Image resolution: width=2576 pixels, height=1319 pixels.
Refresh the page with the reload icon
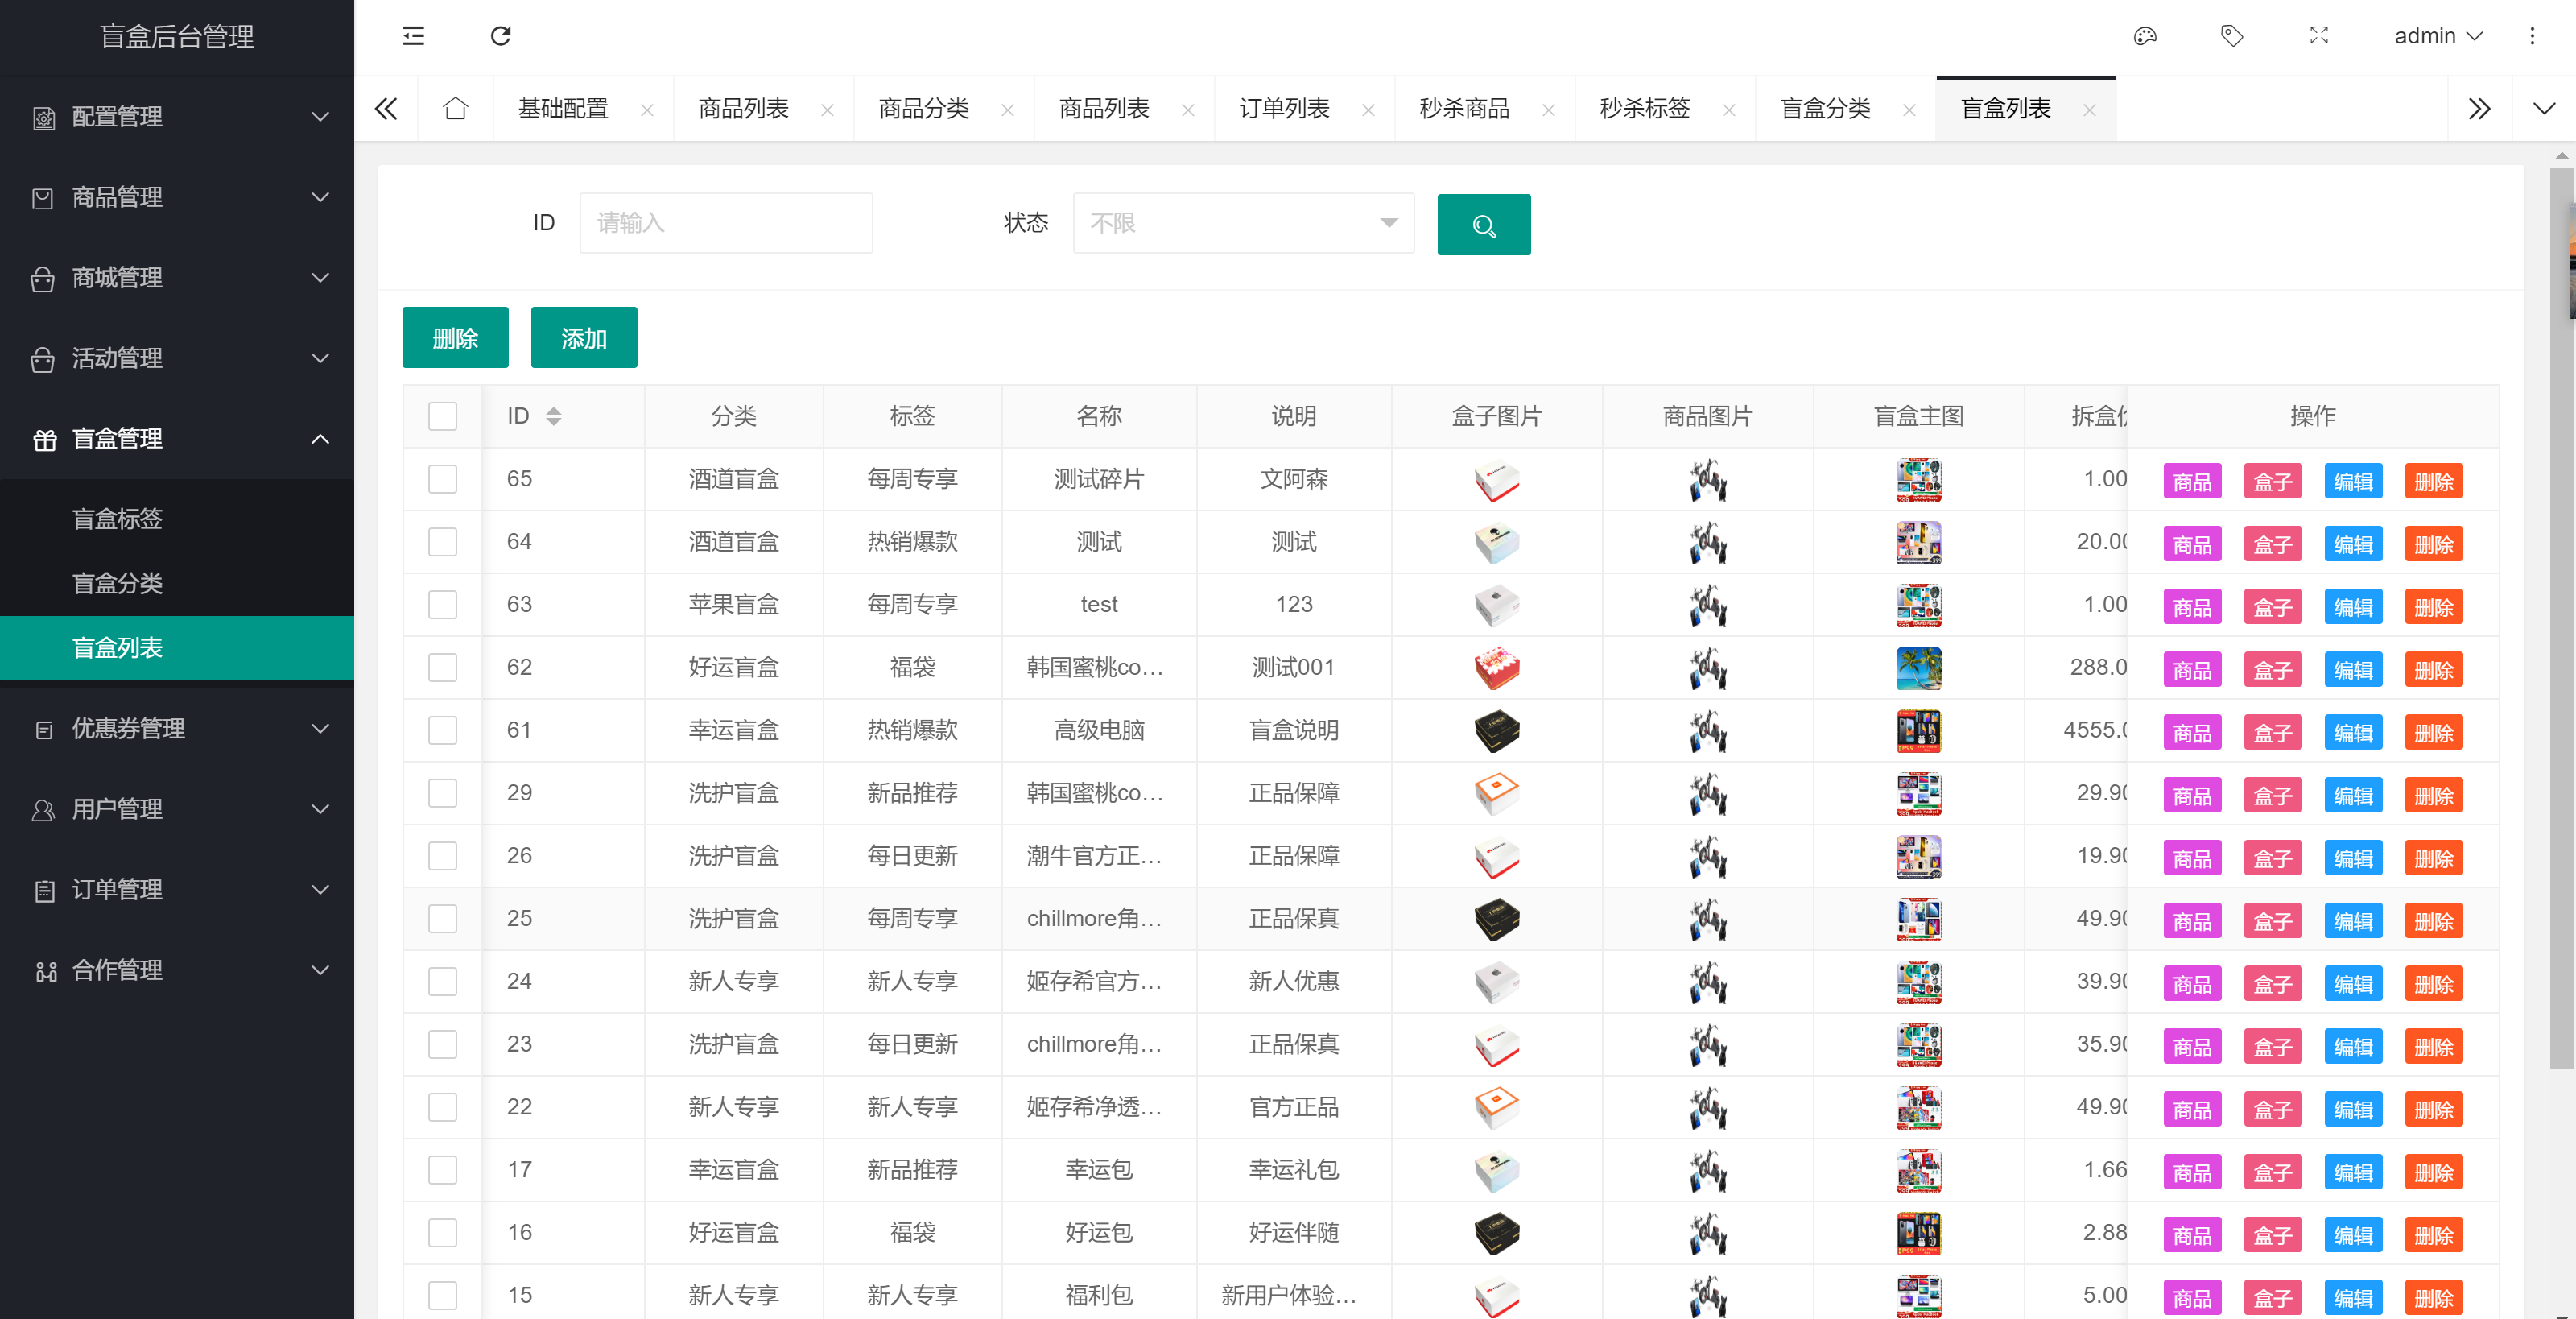500,36
